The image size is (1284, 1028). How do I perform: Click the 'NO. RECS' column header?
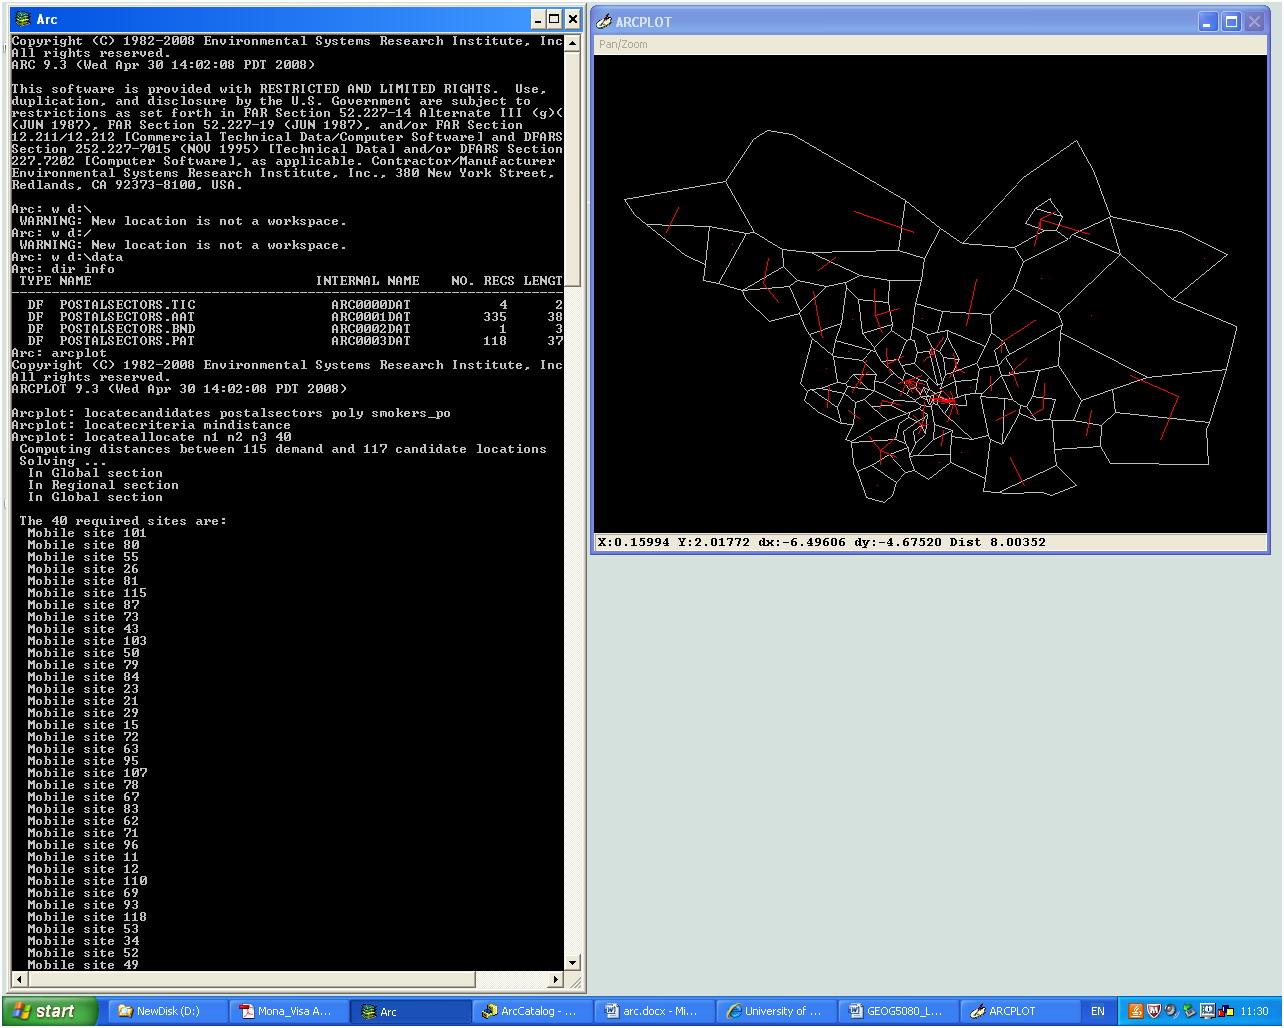[x=483, y=281]
